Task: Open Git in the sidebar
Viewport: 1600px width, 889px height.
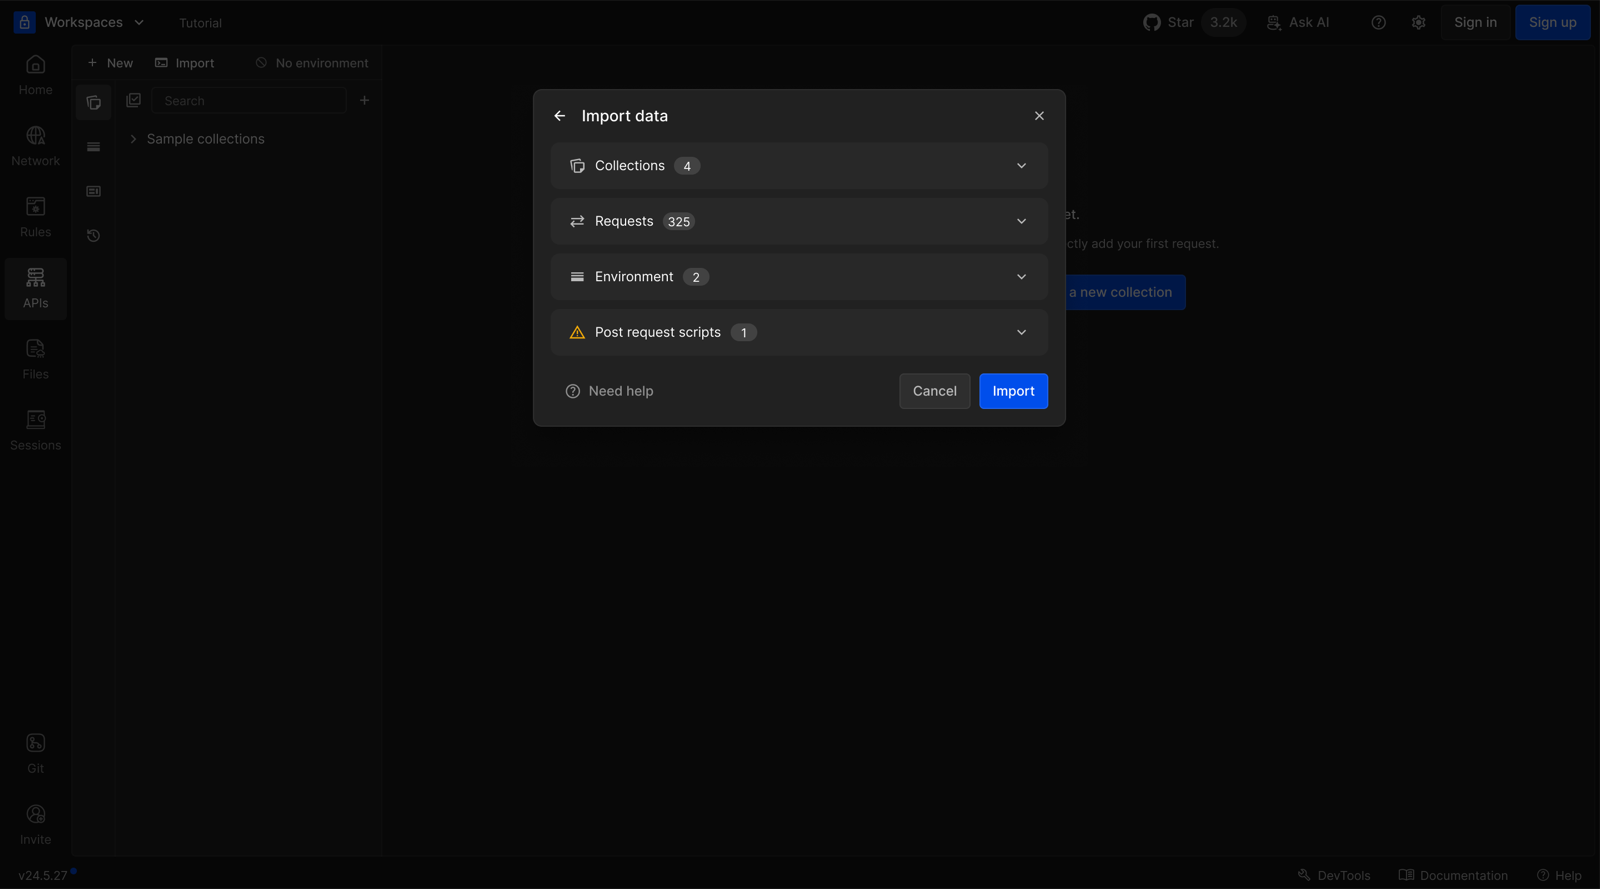Action: [x=35, y=754]
